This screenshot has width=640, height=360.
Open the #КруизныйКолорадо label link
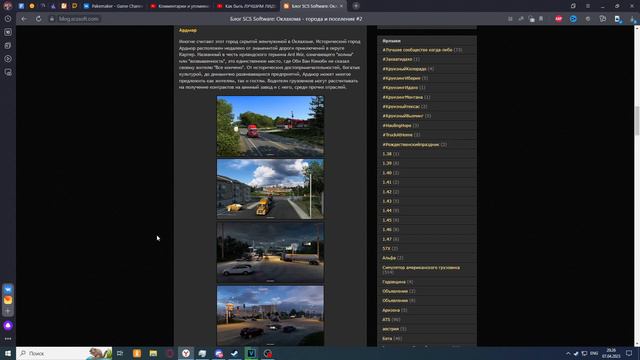tap(404, 69)
